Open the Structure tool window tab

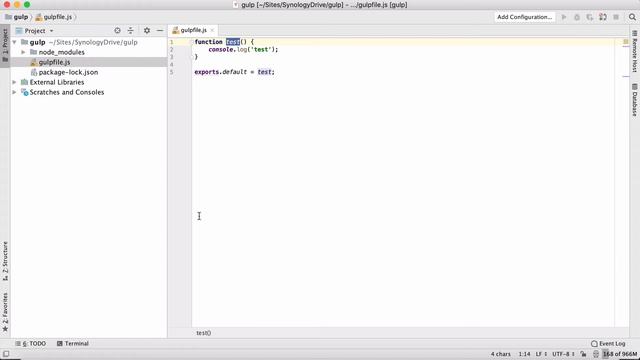[5, 261]
